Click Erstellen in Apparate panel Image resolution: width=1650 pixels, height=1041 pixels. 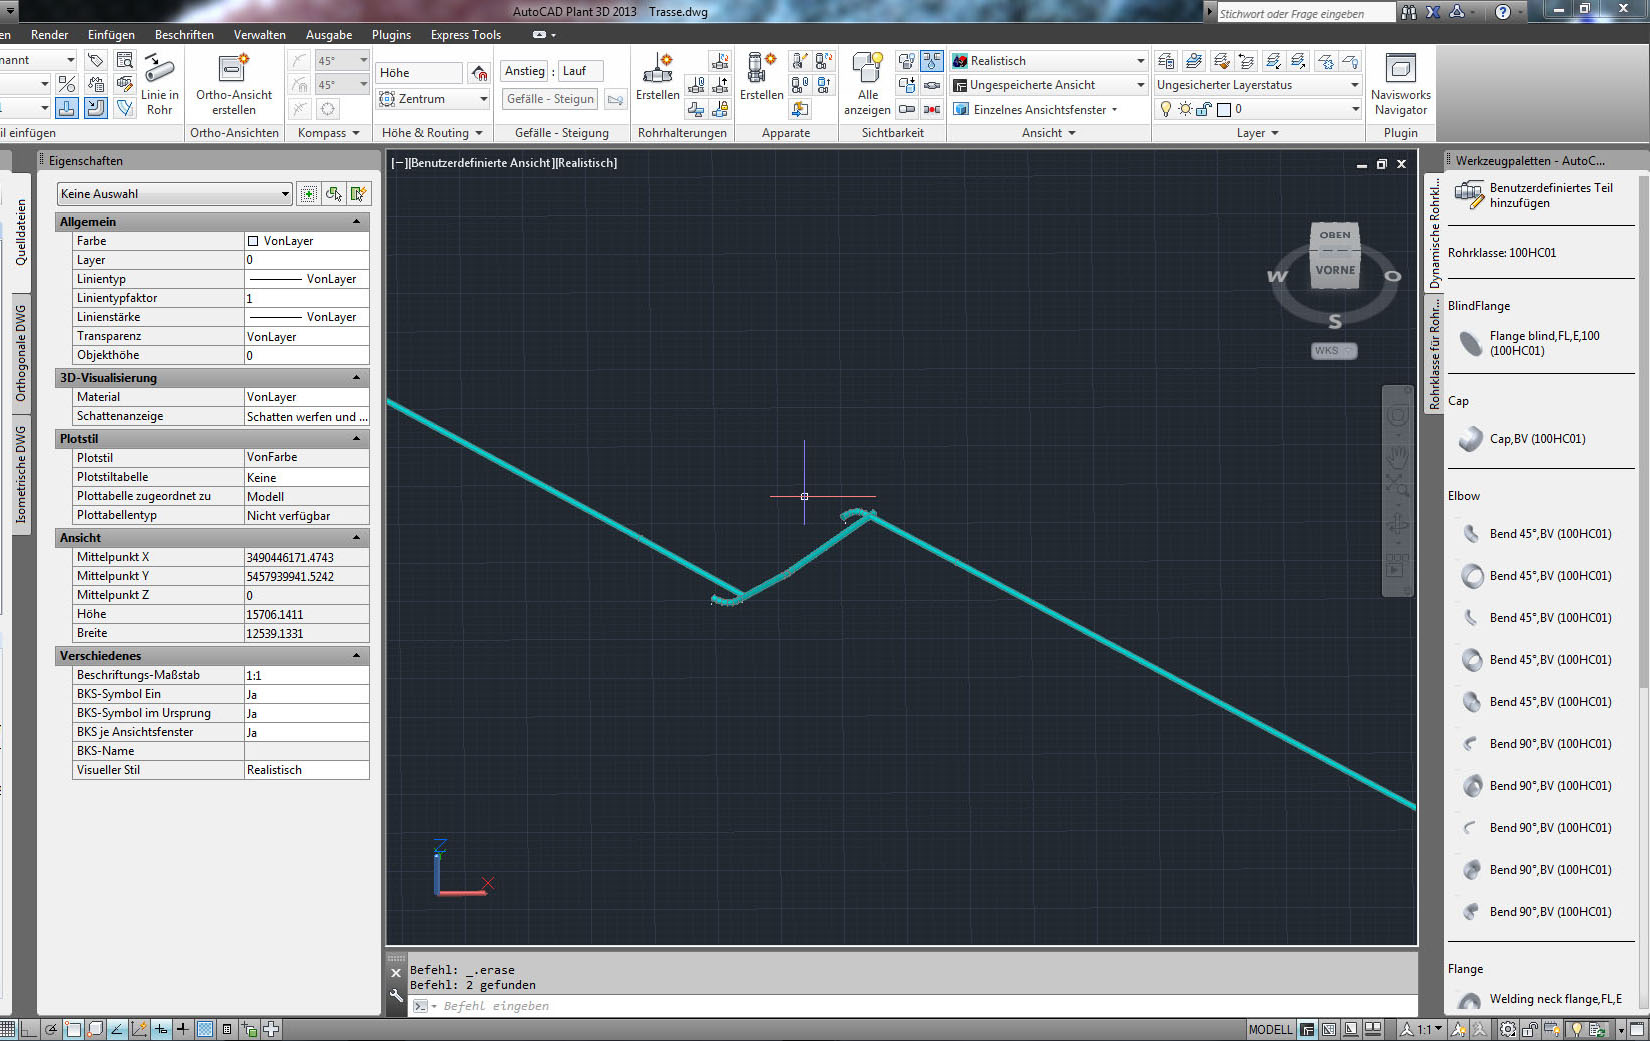point(761,77)
